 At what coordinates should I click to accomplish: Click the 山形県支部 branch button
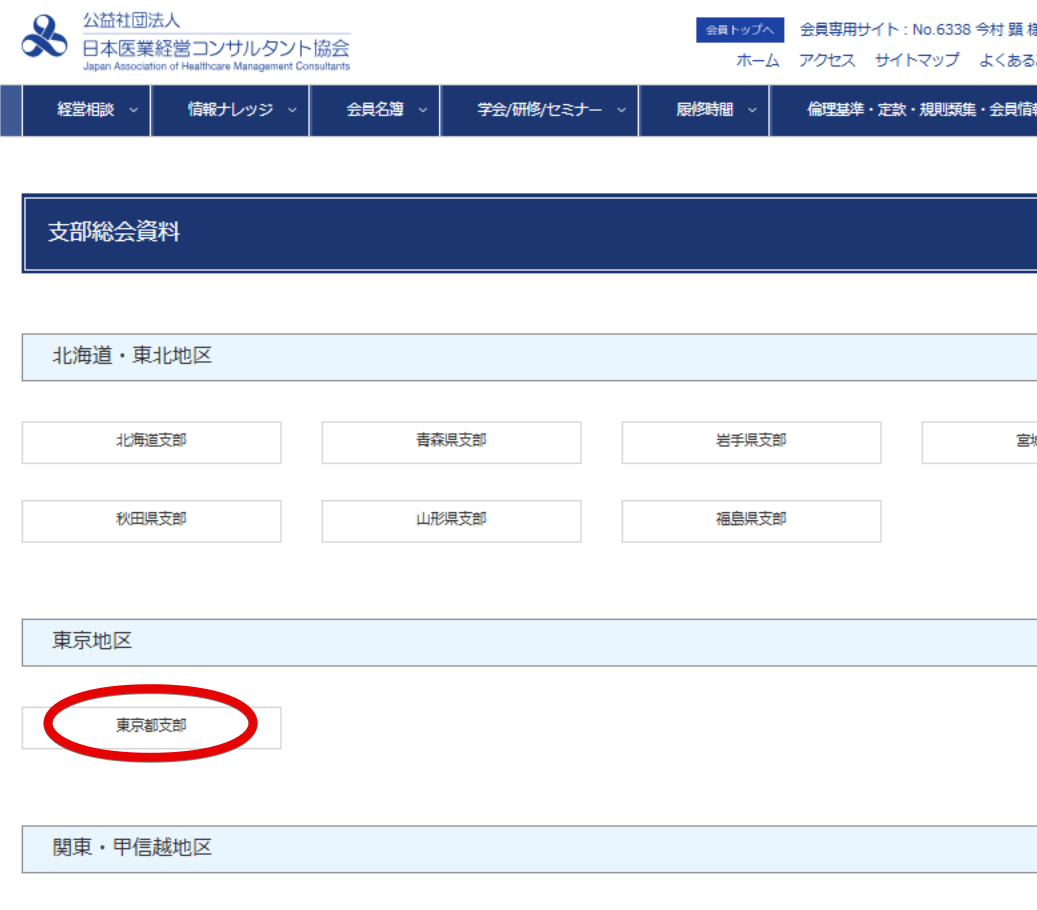point(451,521)
